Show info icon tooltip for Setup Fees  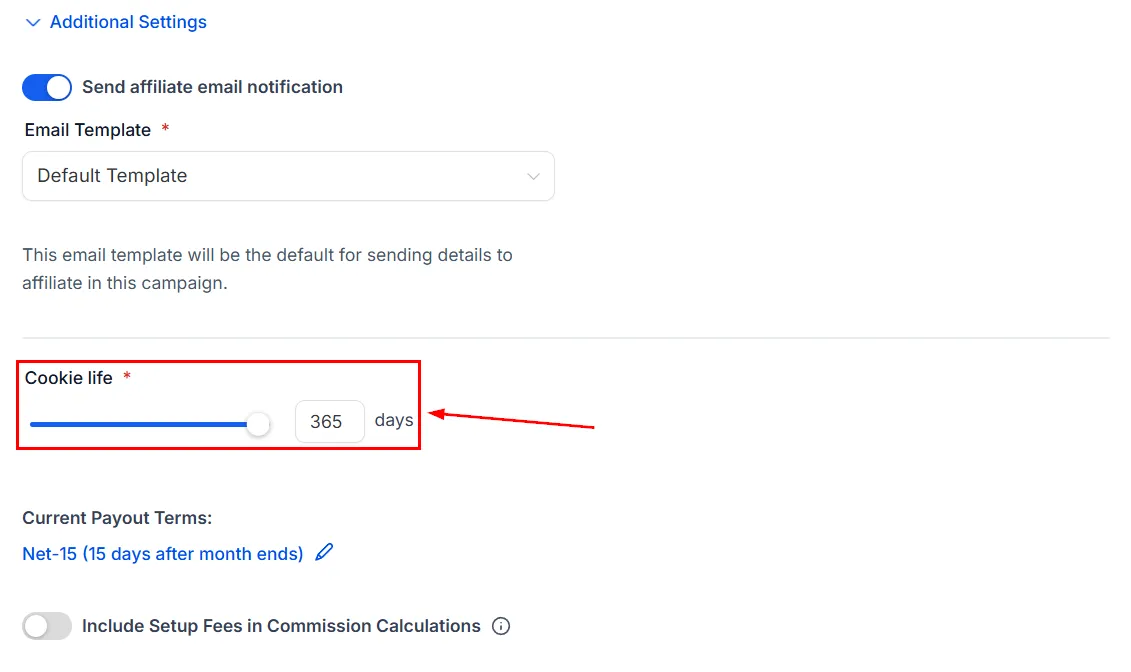tap(501, 626)
